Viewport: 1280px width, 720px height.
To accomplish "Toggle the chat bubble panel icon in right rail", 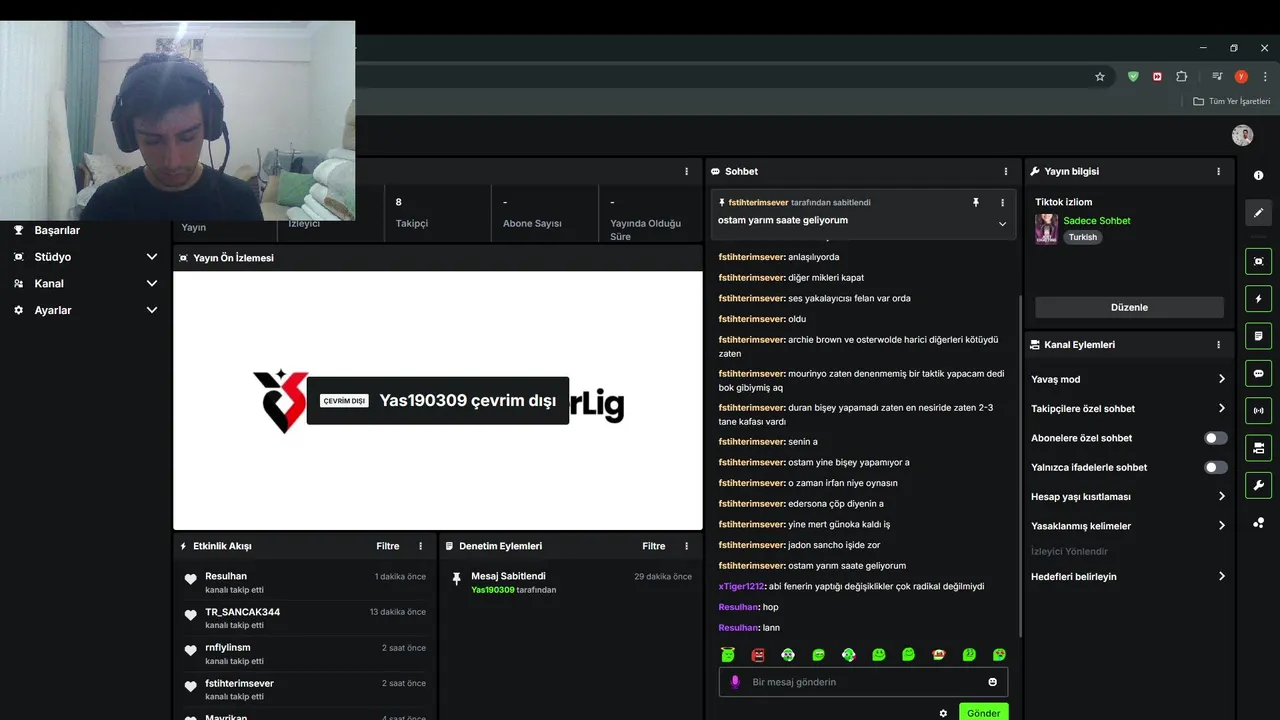I will [x=1258, y=373].
